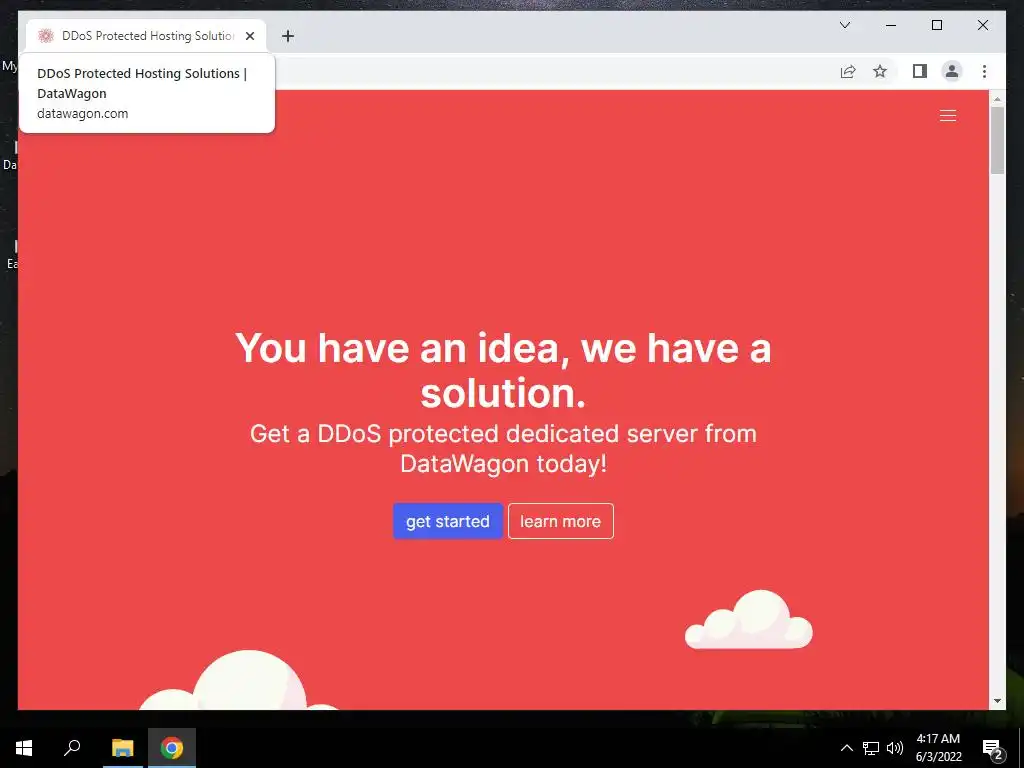Open Windows taskbar search
Image resolution: width=1024 pixels, height=768 pixels.
click(72, 748)
